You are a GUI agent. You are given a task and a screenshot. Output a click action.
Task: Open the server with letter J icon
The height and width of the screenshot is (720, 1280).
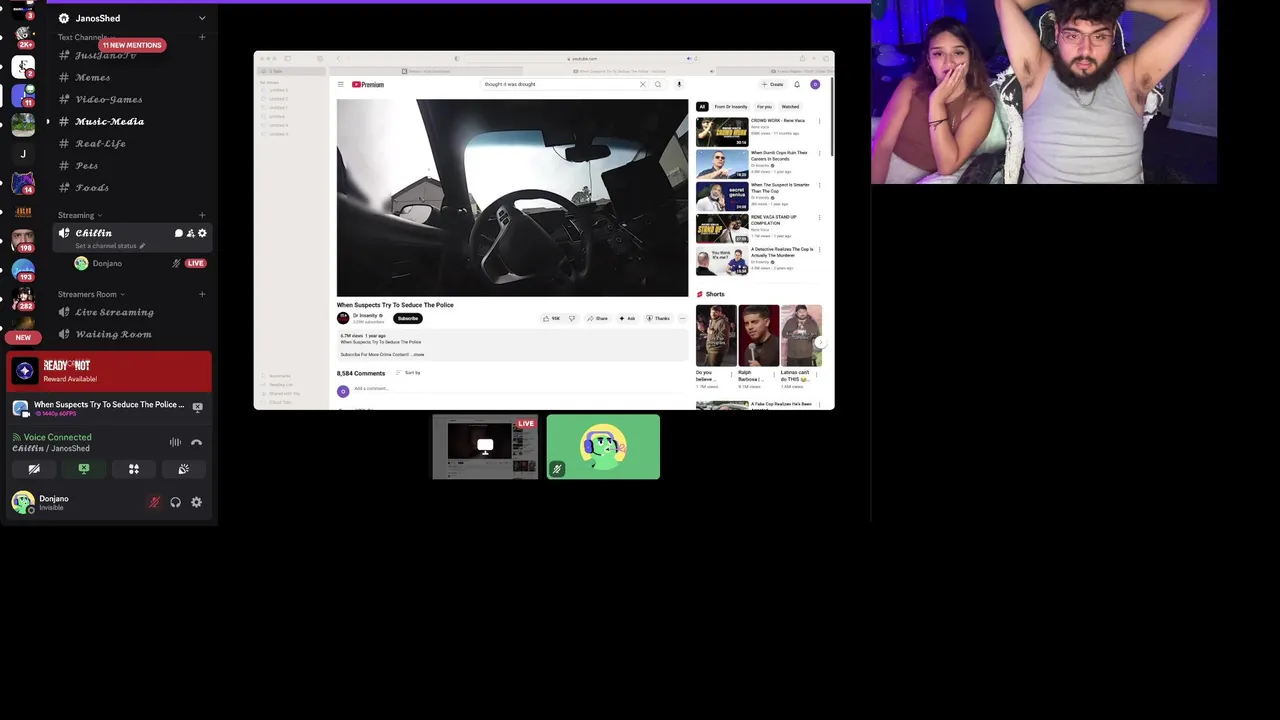pyautogui.click(x=23, y=154)
